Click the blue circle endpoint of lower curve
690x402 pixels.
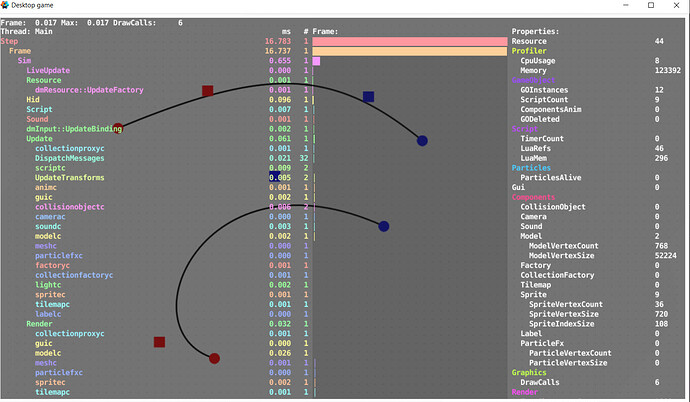point(384,227)
